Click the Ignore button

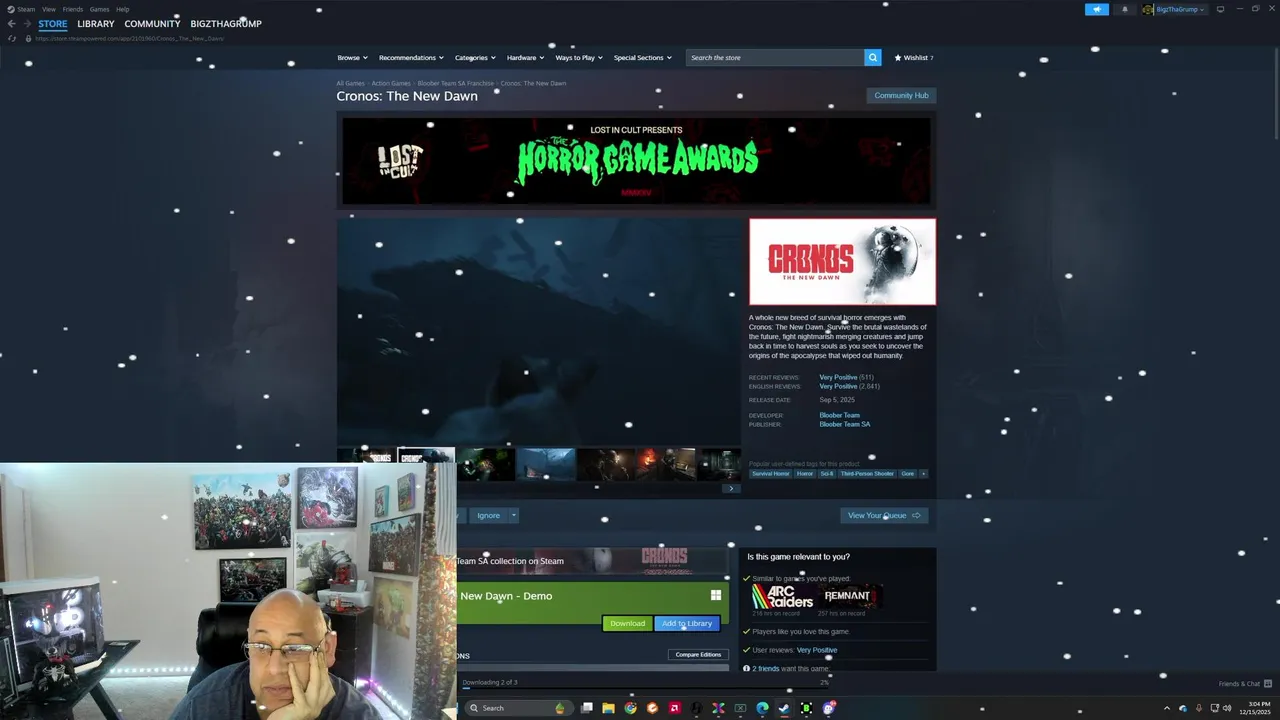click(x=488, y=515)
